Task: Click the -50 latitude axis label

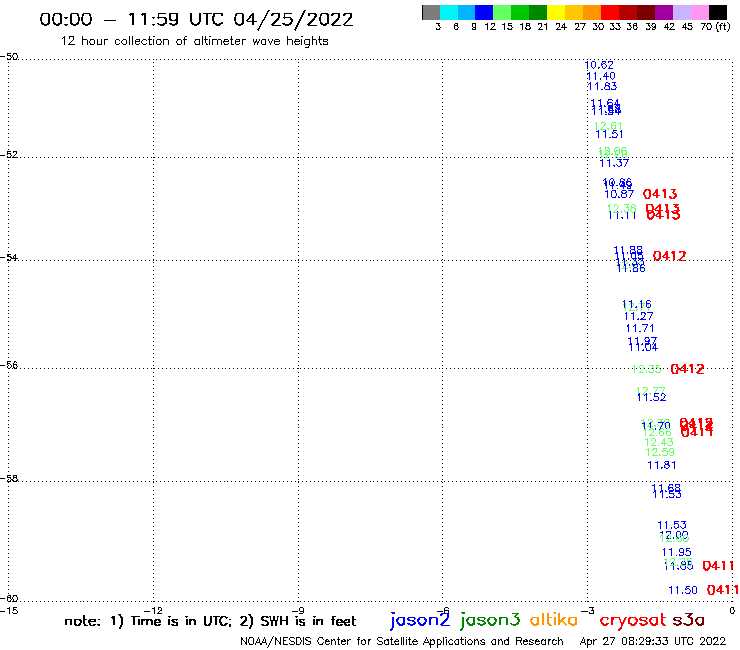Action: point(9,57)
